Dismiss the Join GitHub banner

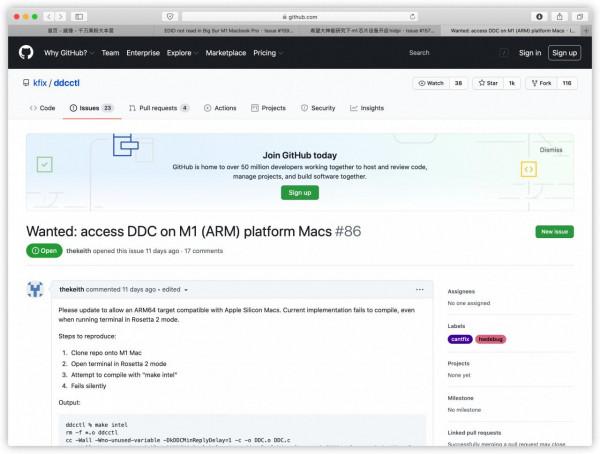click(552, 149)
